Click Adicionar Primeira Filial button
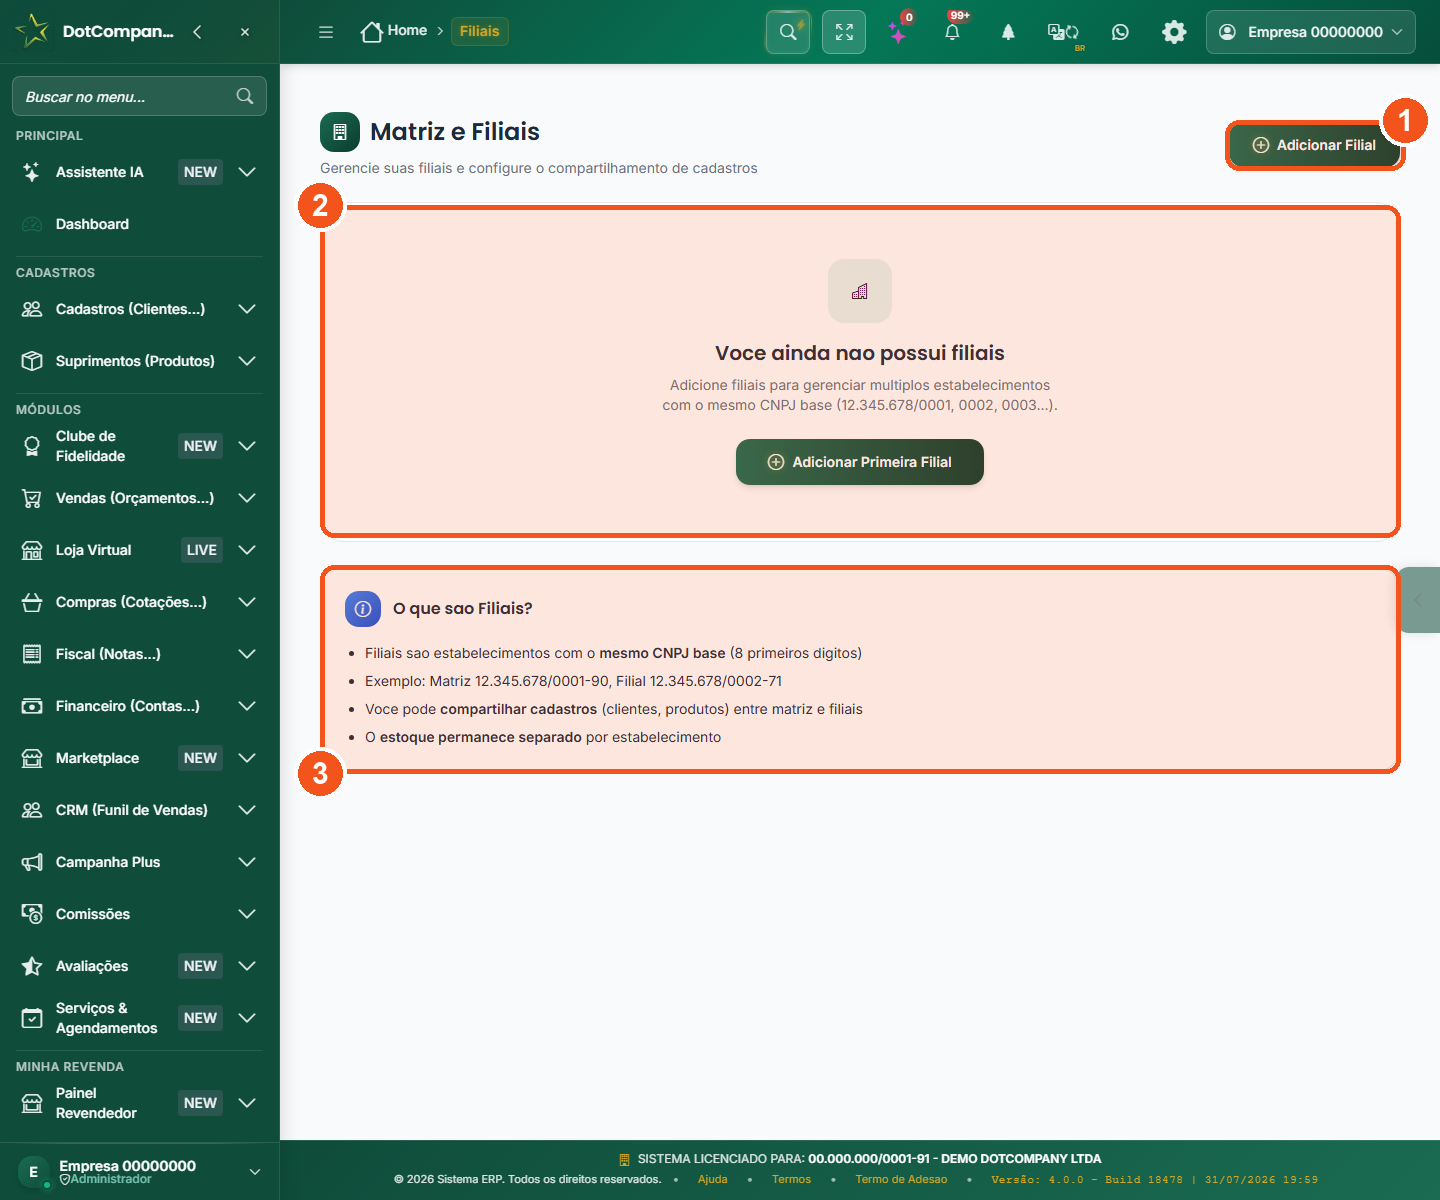1440x1200 pixels. pos(860,462)
